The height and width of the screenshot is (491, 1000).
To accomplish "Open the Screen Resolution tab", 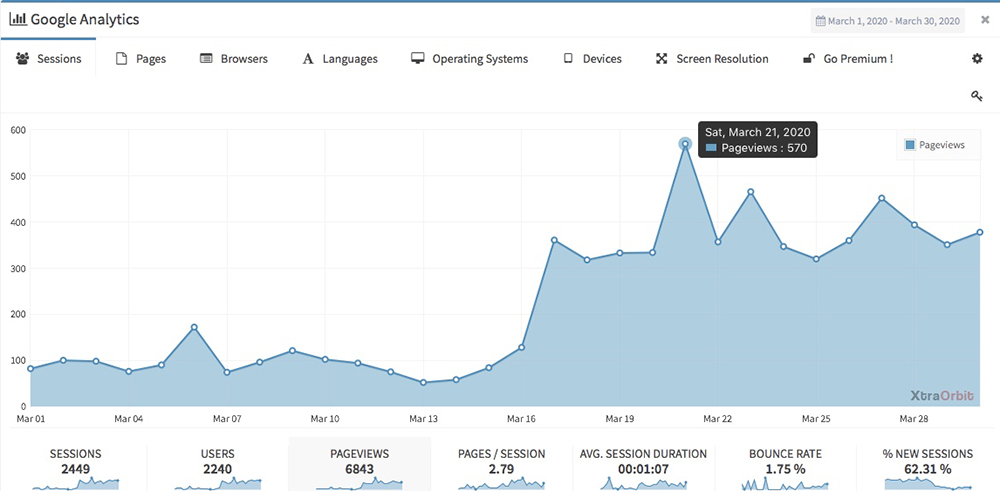I will tap(712, 59).
